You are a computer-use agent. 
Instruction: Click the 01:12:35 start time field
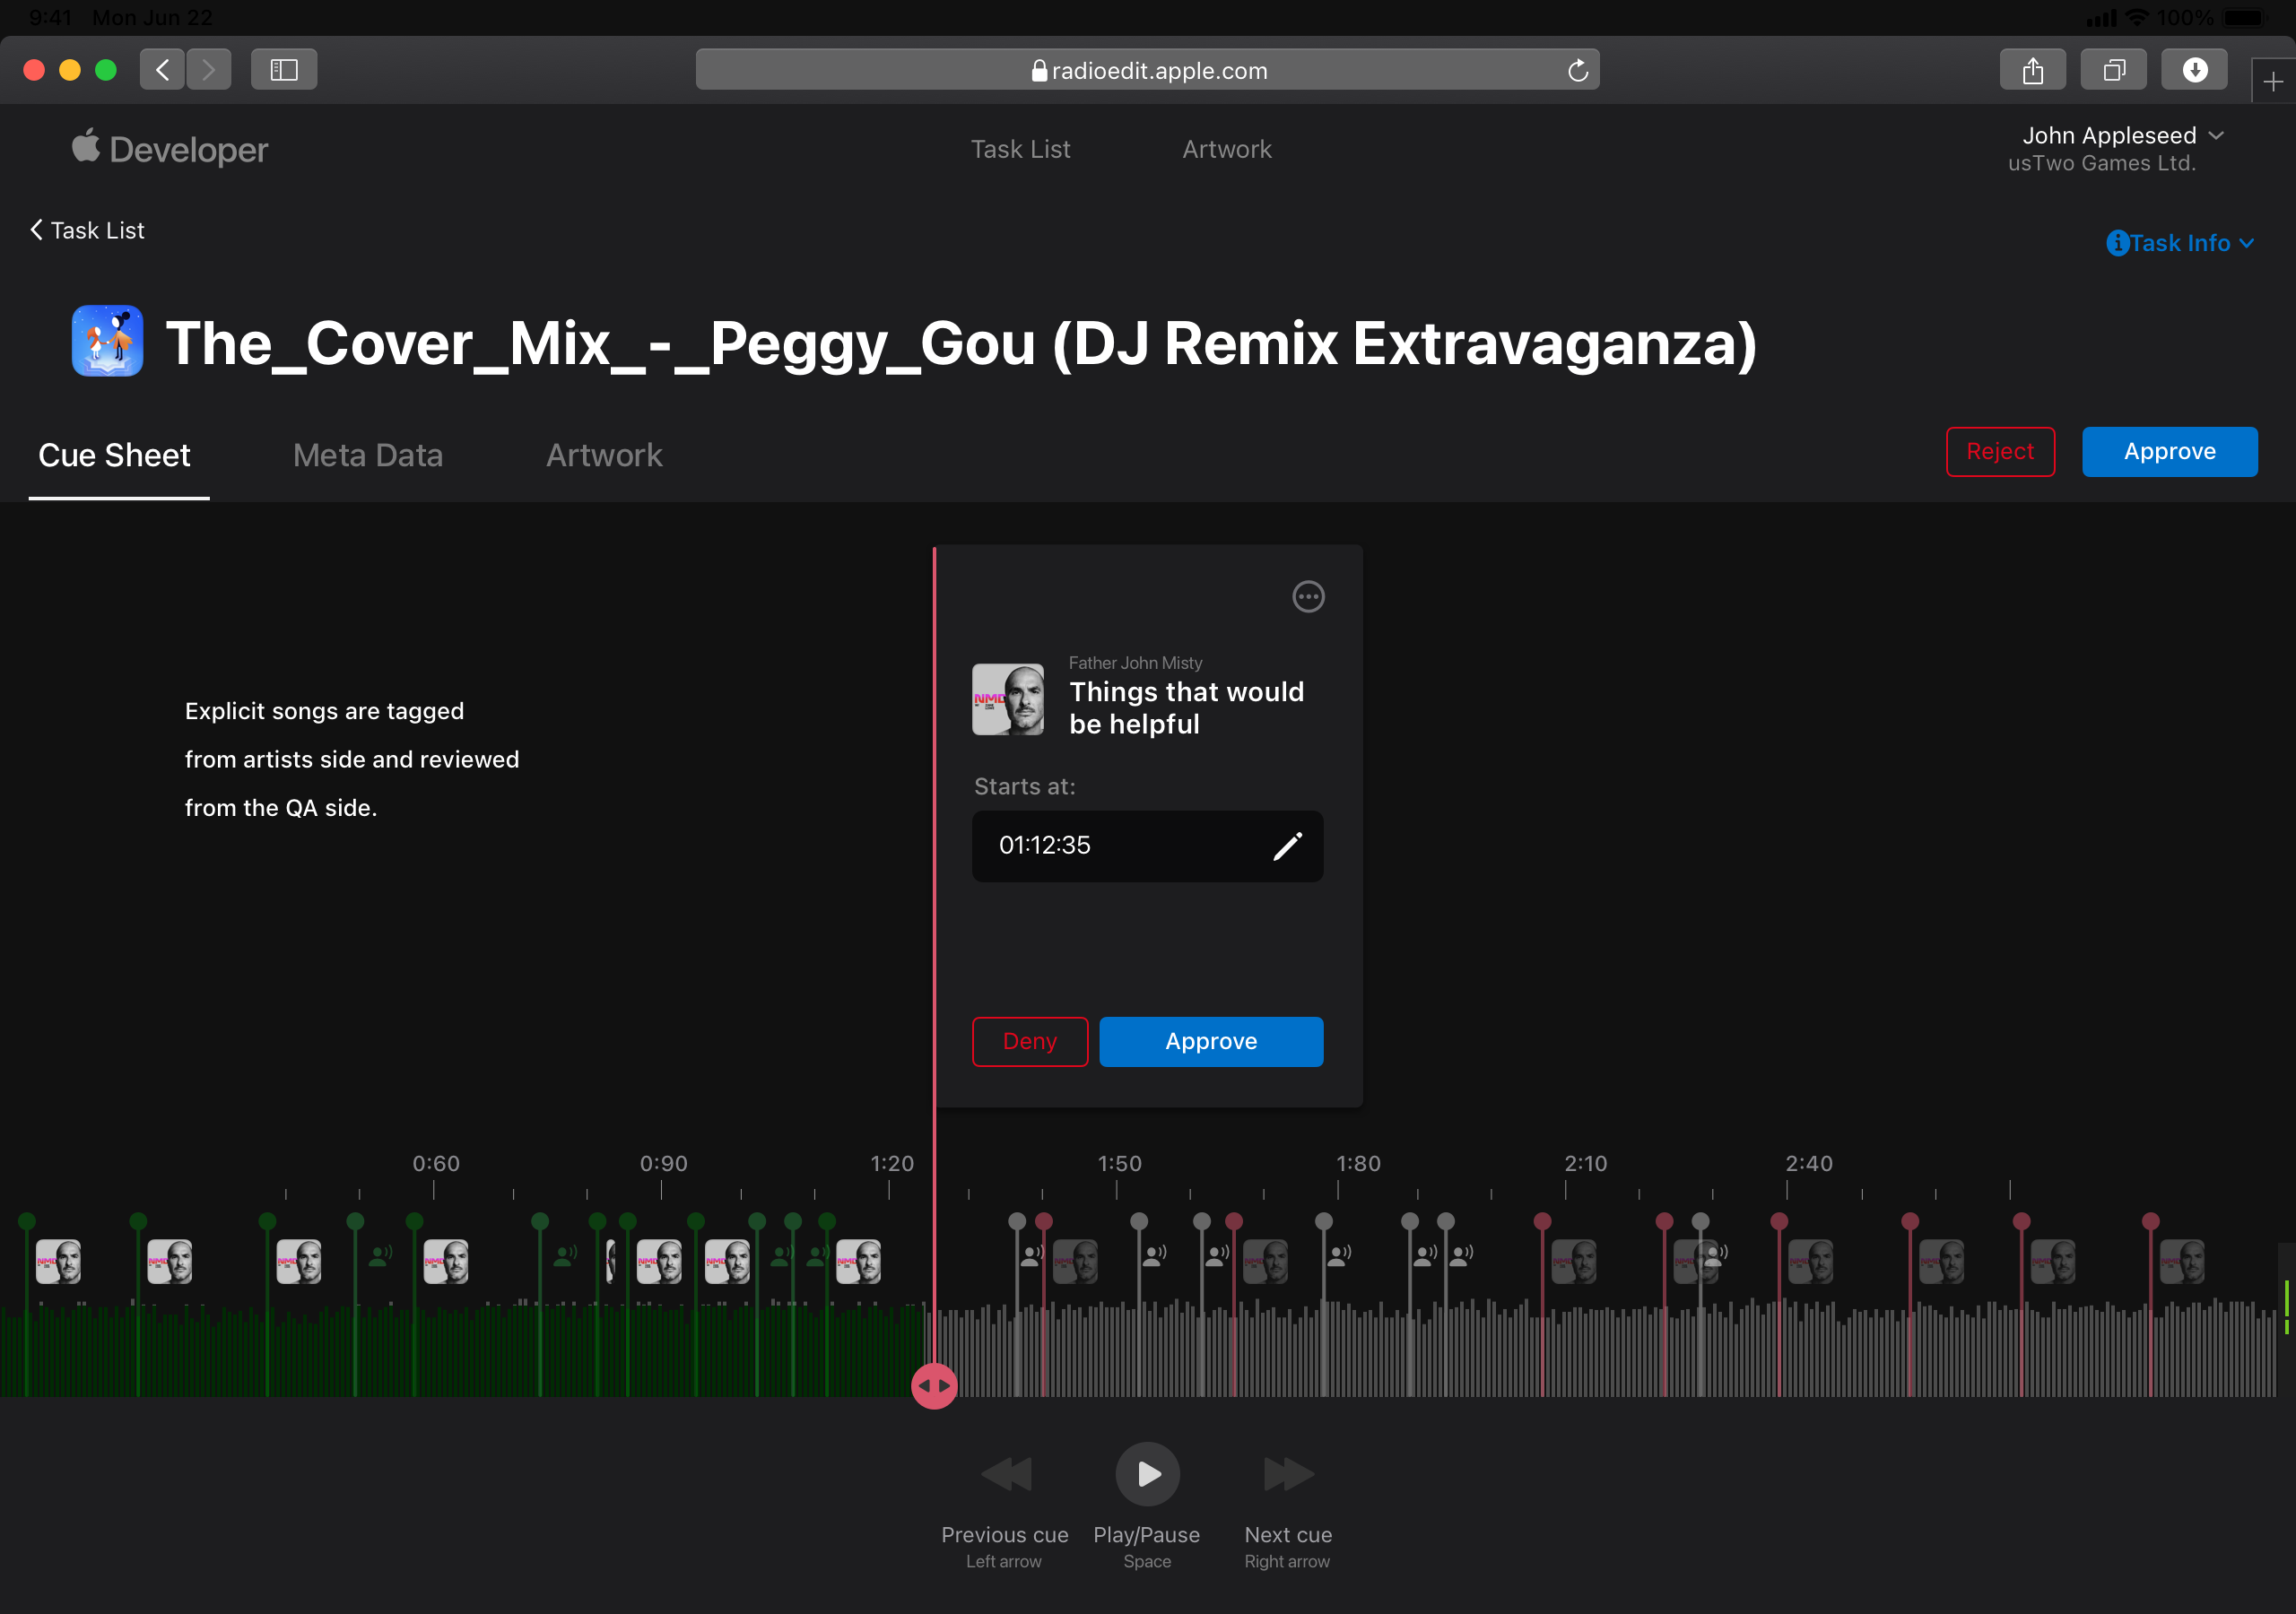(1147, 846)
